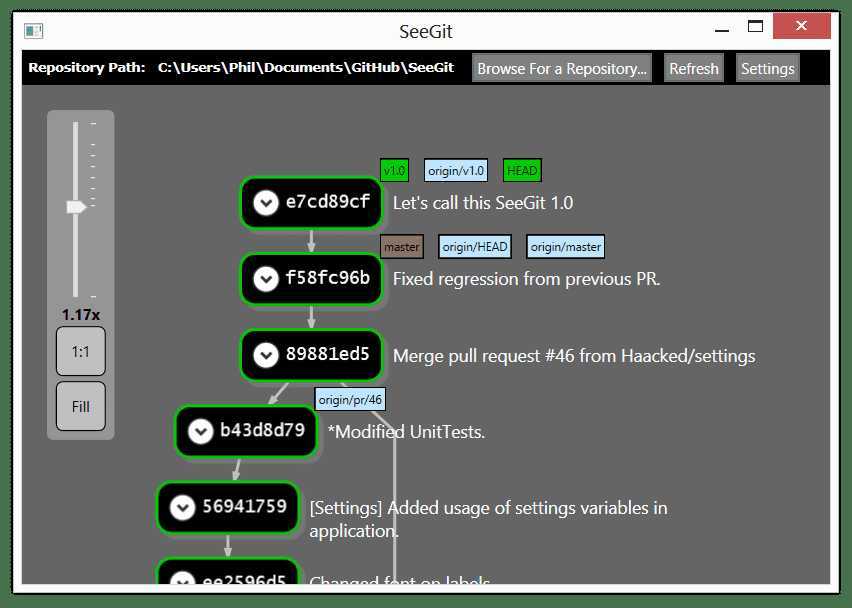Select the master branch label
This screenshot has height=608, width=852.
[402, 247]
